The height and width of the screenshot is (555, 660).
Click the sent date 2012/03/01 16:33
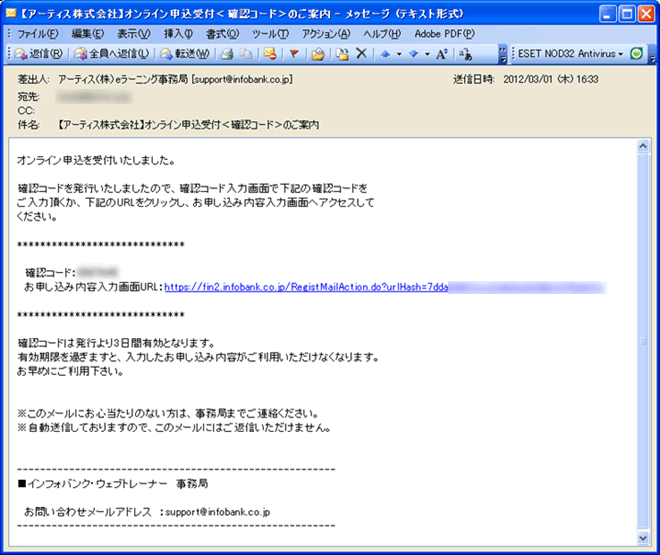coord(551,79)
